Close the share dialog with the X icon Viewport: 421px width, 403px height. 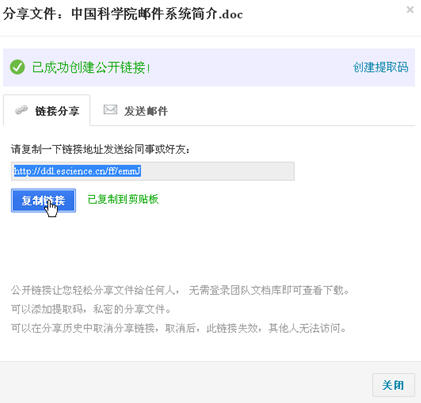click(x=410, y=10)
